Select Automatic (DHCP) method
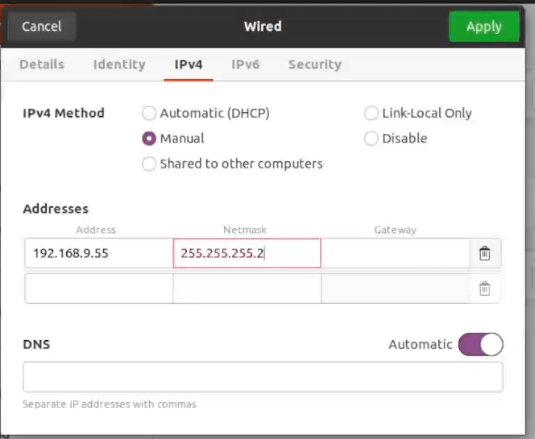 click(206, 113)
